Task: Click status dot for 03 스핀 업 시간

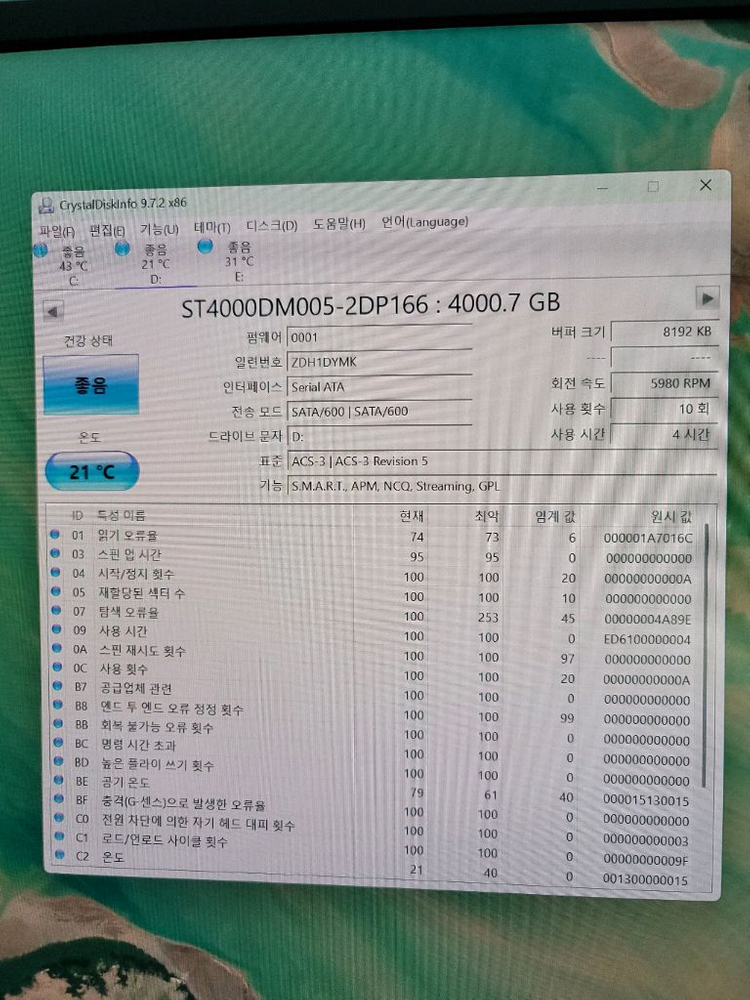Action: tap(55, 554)
